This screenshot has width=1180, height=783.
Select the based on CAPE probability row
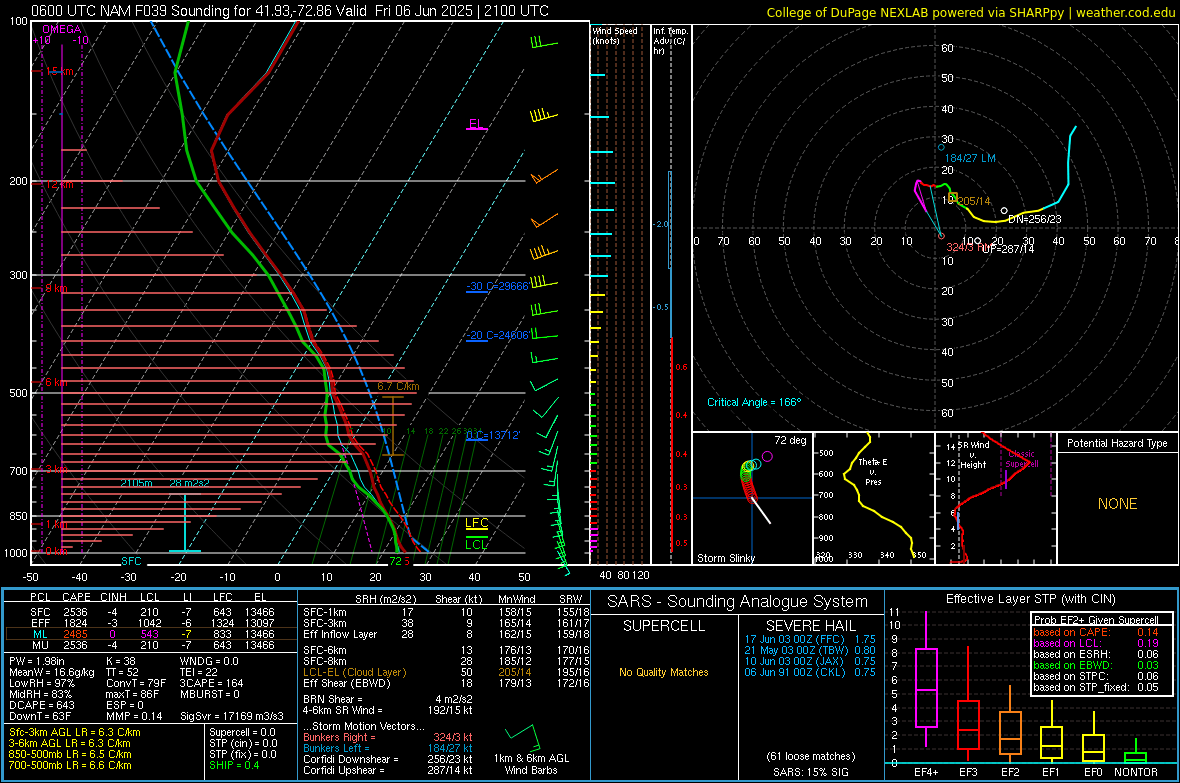click(x=1096, y=632)
